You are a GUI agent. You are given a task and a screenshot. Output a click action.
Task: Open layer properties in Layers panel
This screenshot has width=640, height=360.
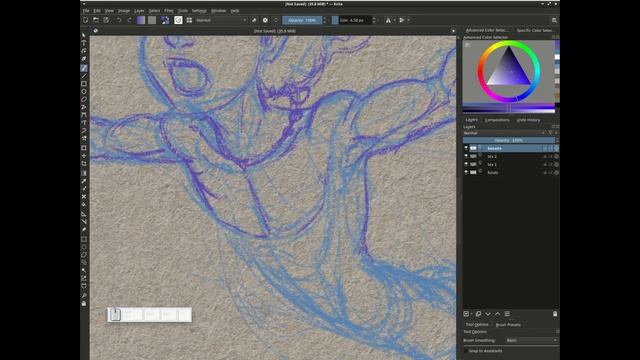click(507, 313)
